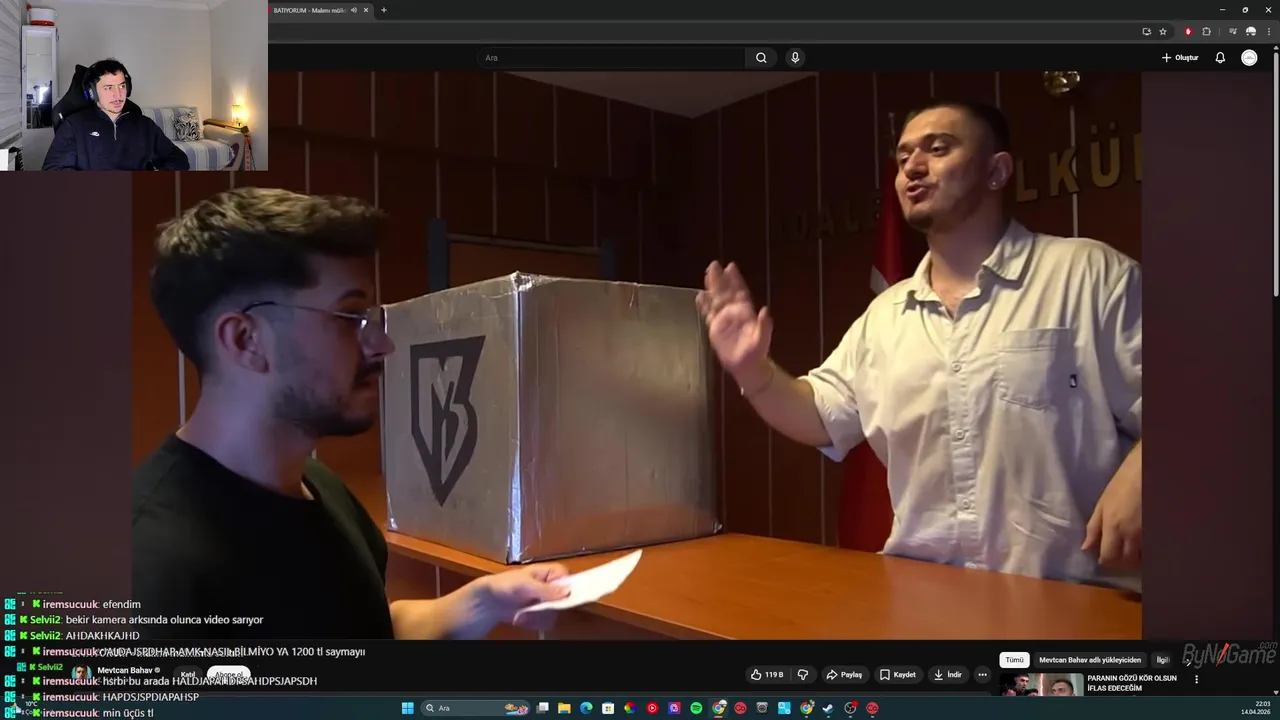Viewport: 1280px width, 720px height.
Task: Select the Tümü filter chip
Action: click(x=1014, y=660)
